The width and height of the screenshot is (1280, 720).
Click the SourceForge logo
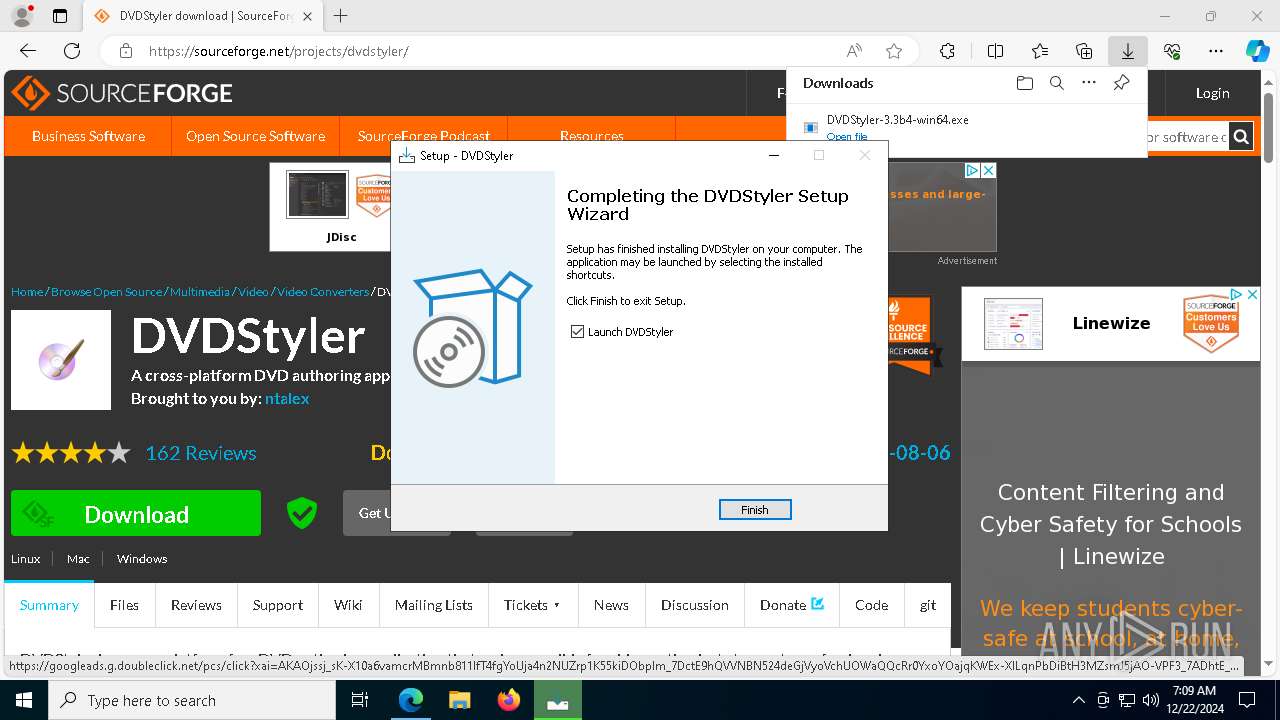pyautogui.click(x=122, y=93)
